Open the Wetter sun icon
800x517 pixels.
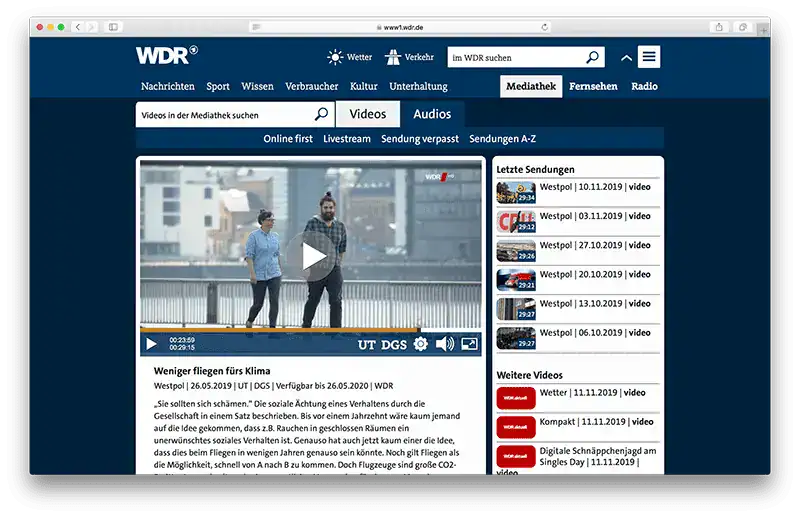coord(335,57)
